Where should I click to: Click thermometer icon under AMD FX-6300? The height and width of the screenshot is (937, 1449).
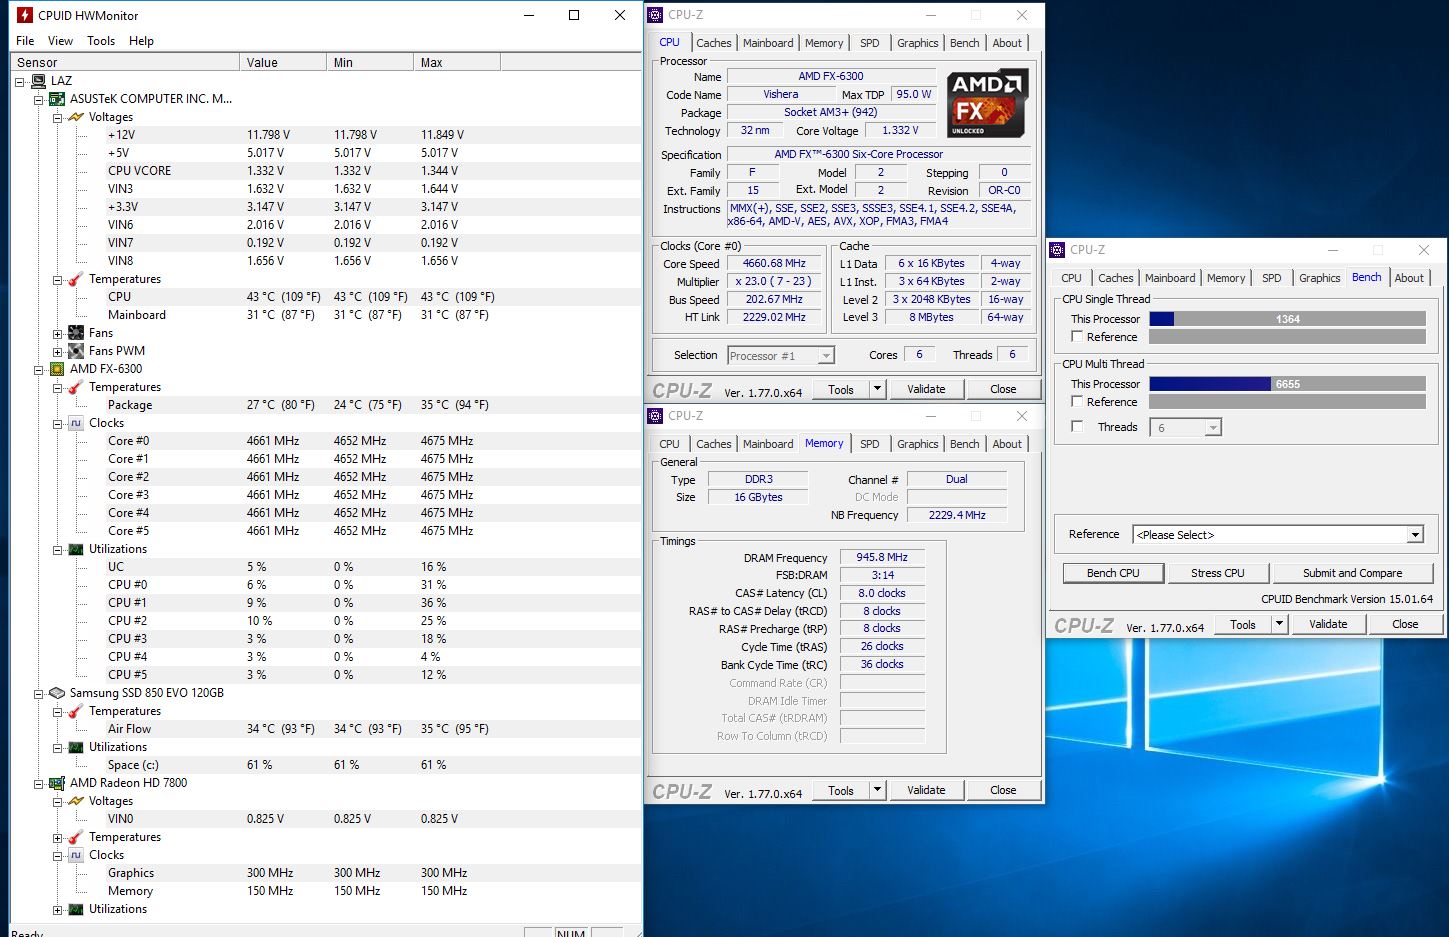pyautogui.click(x=76, y=387)
